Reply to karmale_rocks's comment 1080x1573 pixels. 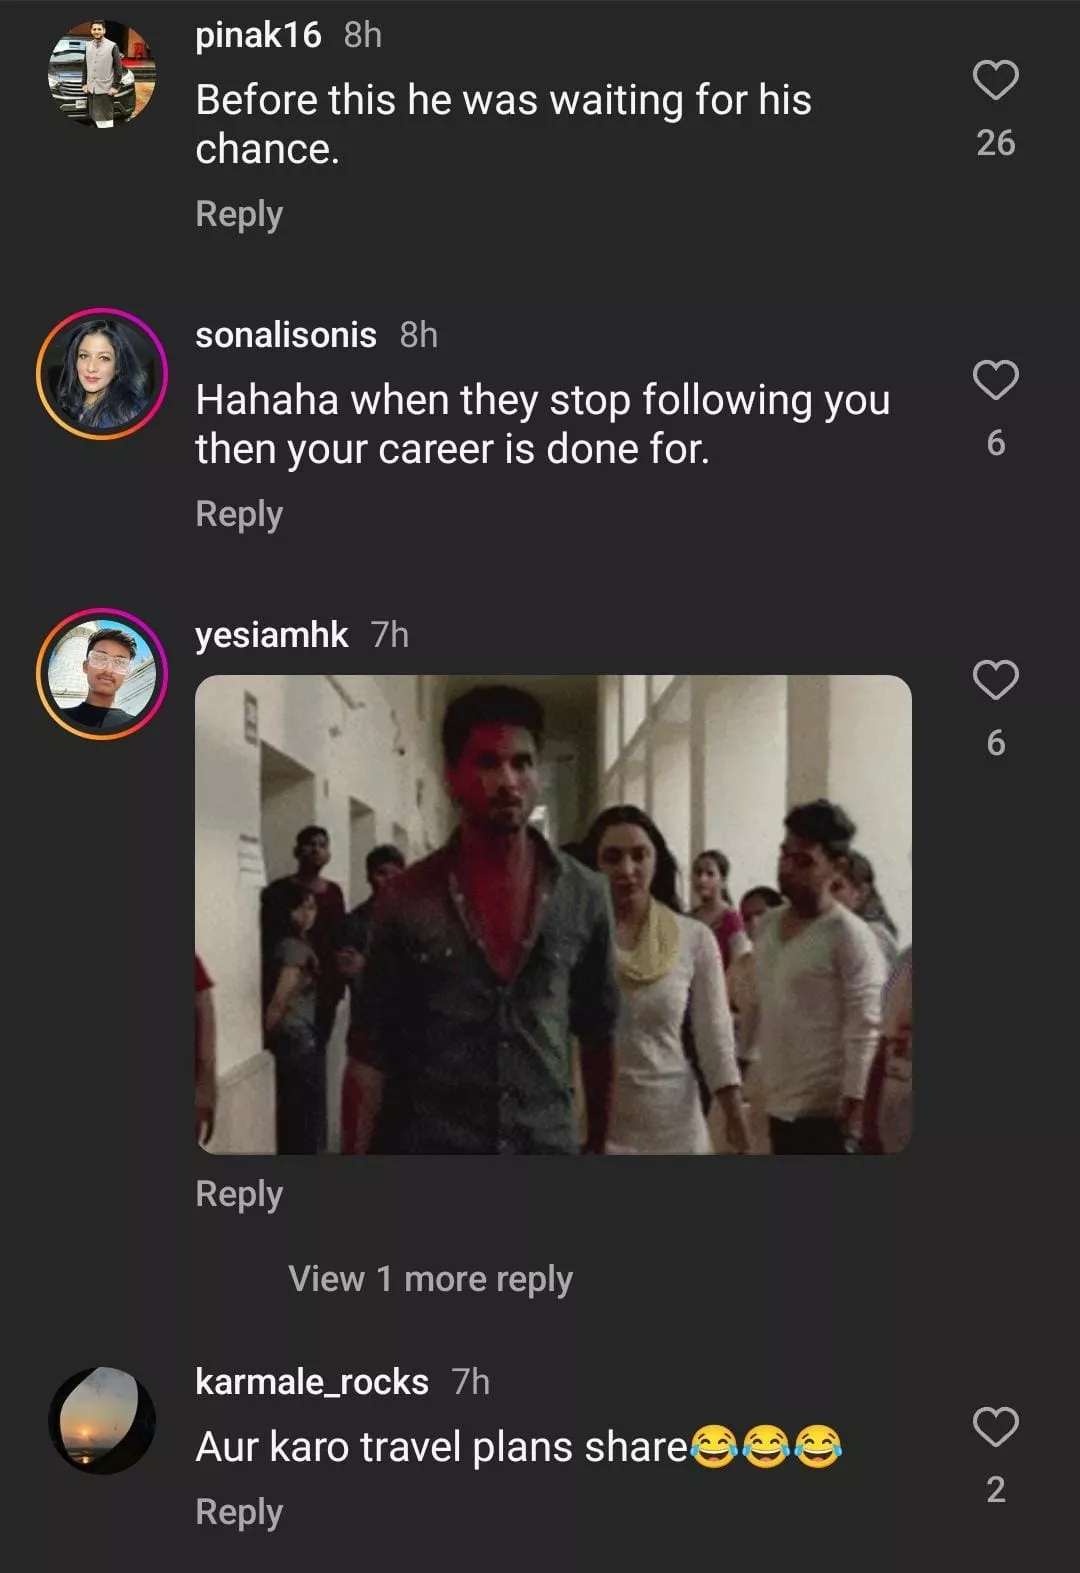[239, 1512]
